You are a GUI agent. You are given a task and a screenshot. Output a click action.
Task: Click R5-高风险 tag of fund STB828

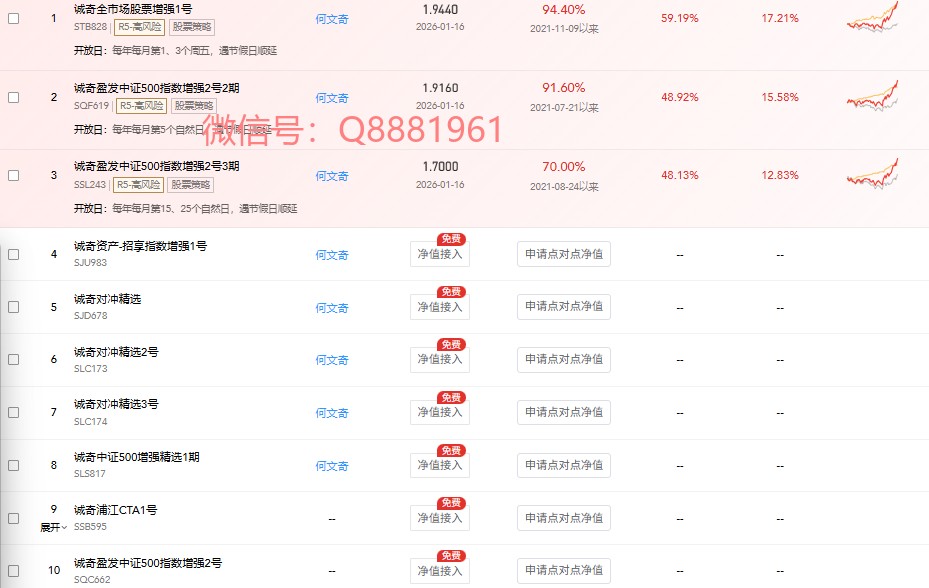click(138, 27)
